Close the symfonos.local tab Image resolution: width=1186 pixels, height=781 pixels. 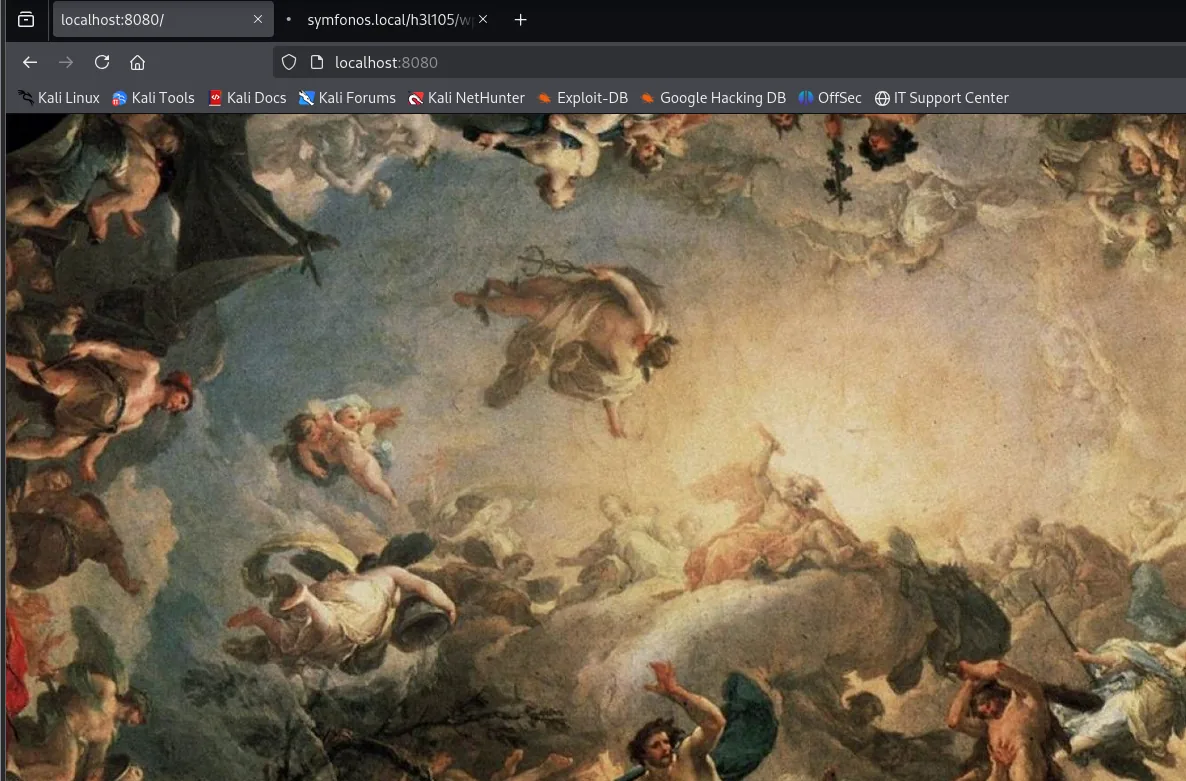(x=483, y=20)
